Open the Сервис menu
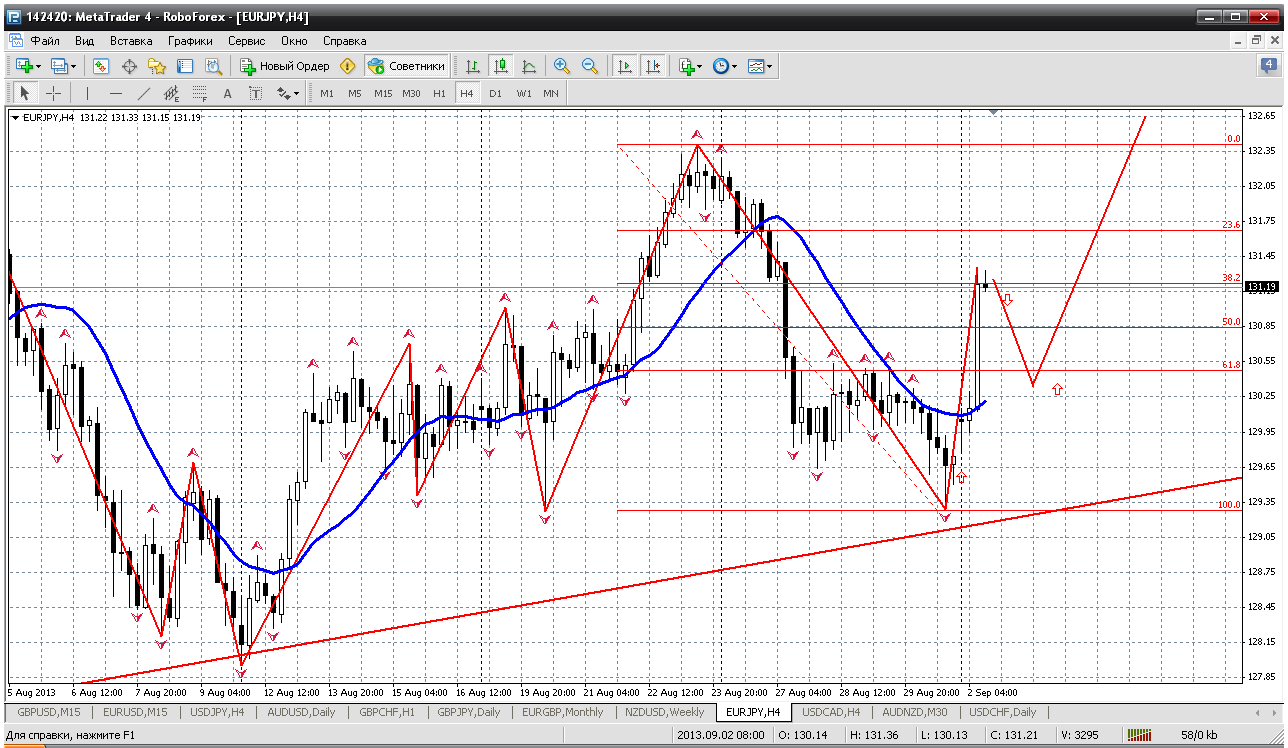This screenshot has height=748, width=1288. tap(246, 41)
